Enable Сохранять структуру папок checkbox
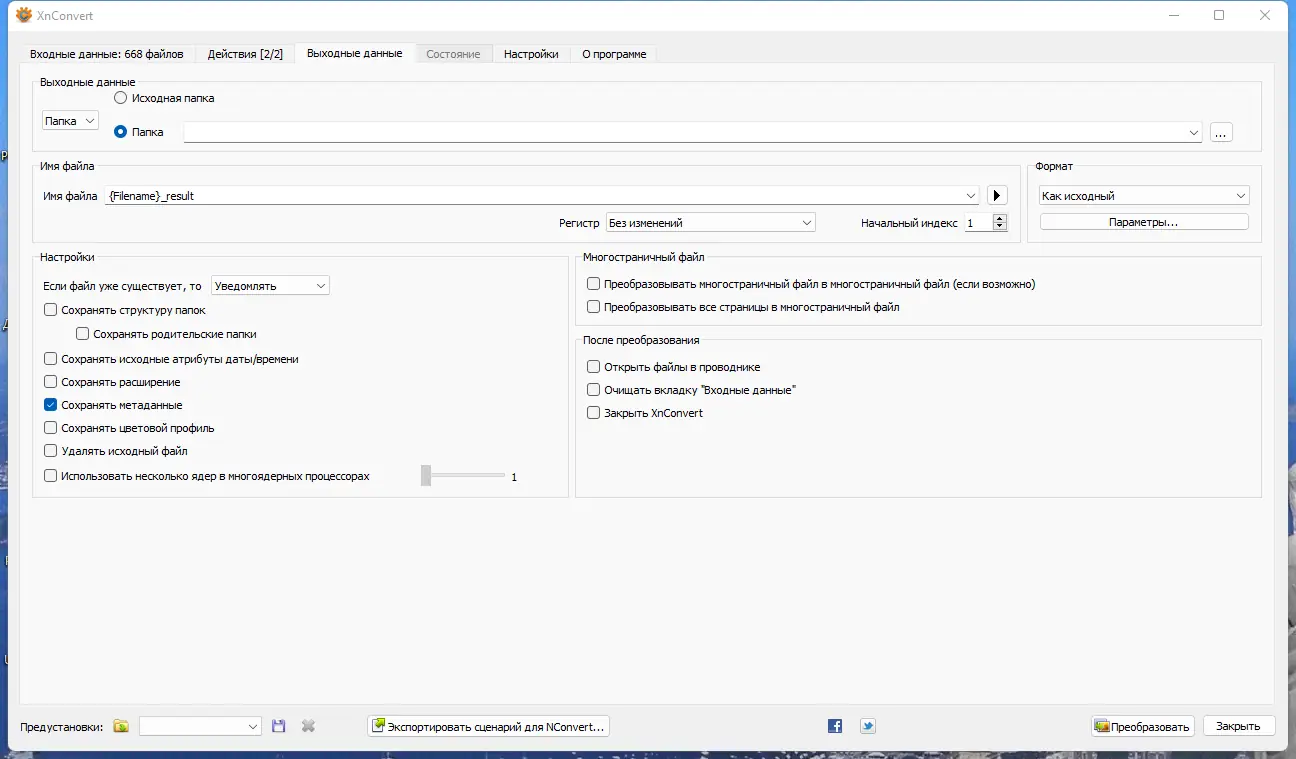The width and height of the screenshot is (1296, 759). 51,310
